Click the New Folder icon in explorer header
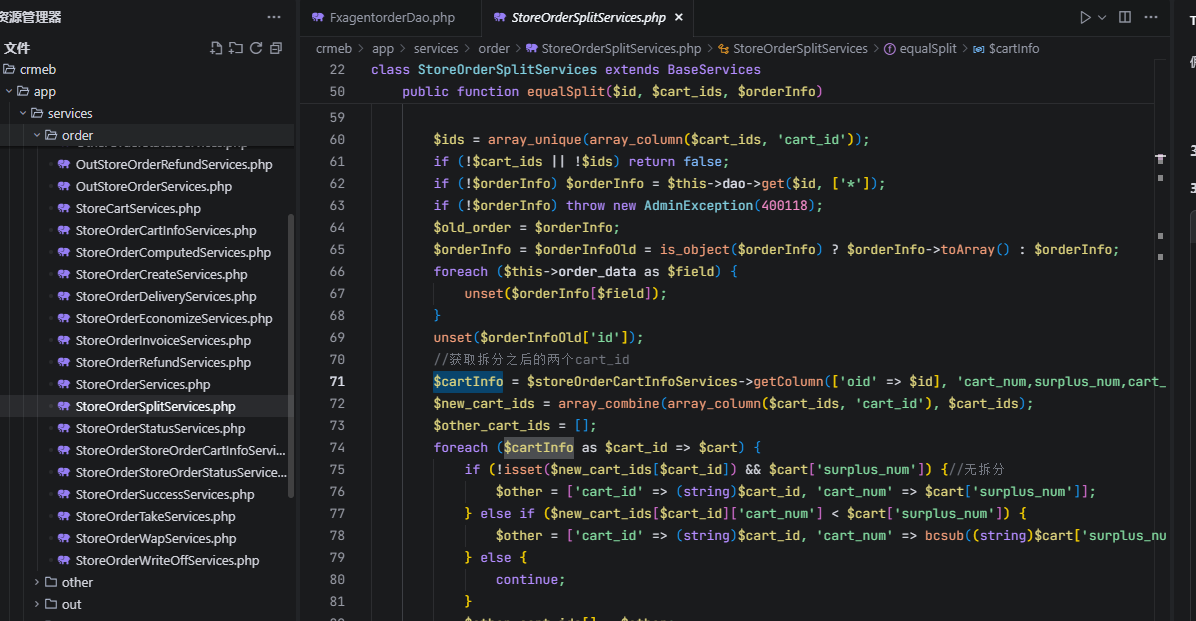 coord(236,48)
